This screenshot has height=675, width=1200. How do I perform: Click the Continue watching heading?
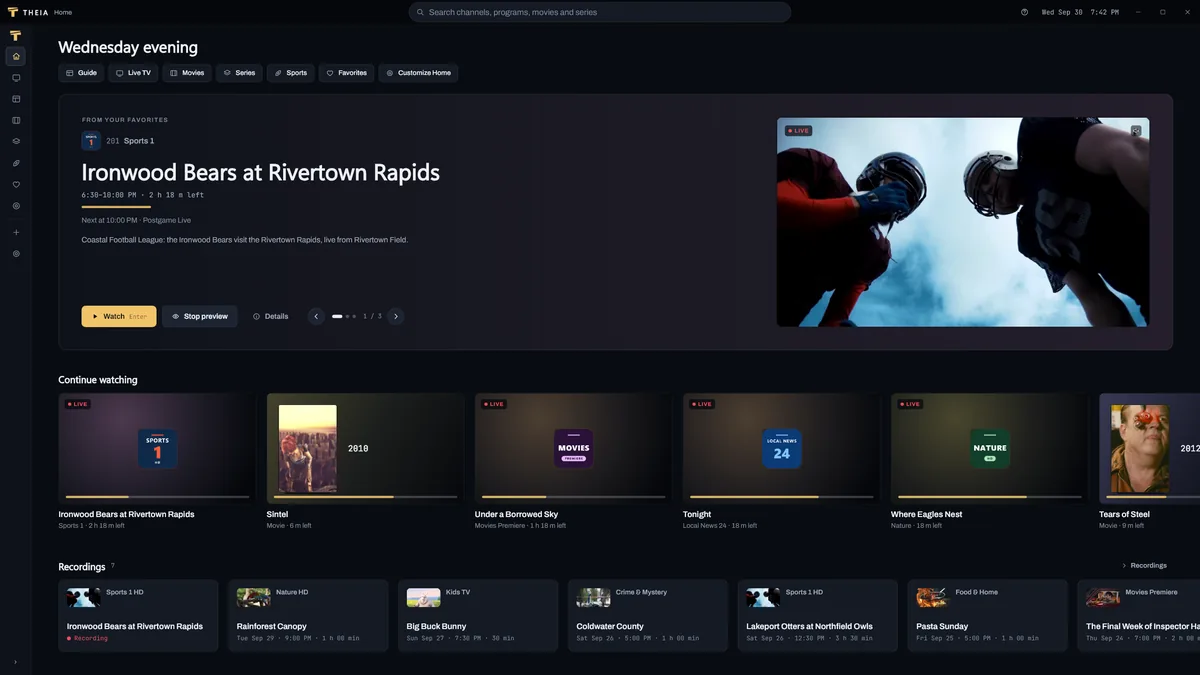(x=98, y=380)
